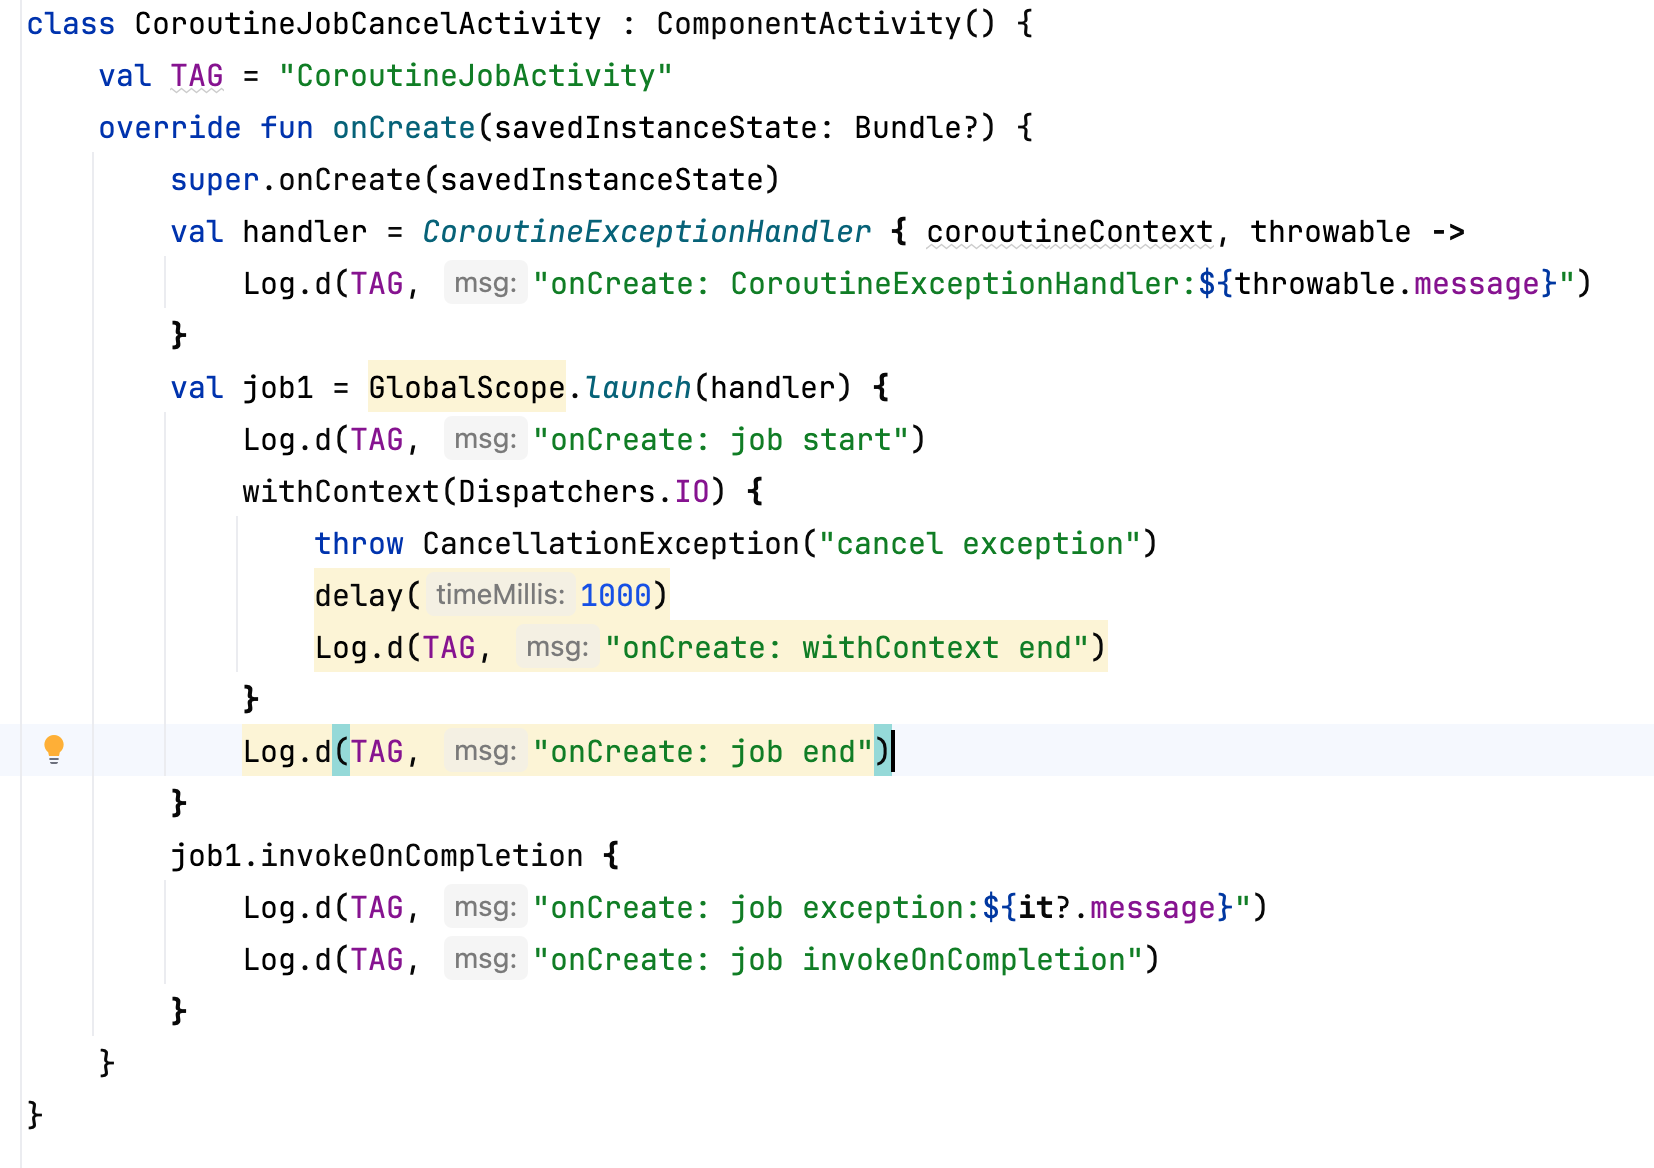This screenshot has width=1654, height=1168.
Task: Click the IO property after Dispatchers
Action: 692,491
